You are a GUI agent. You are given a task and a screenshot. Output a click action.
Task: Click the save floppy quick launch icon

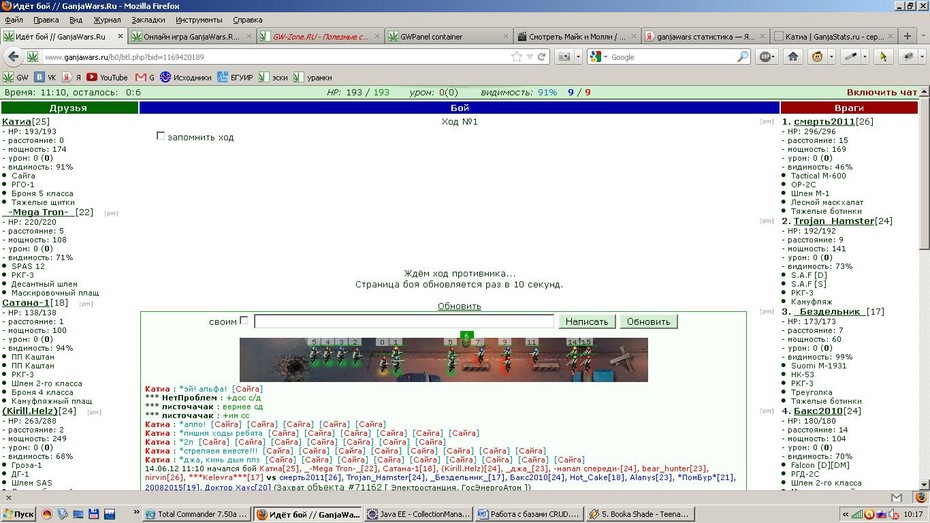(94, 514)
